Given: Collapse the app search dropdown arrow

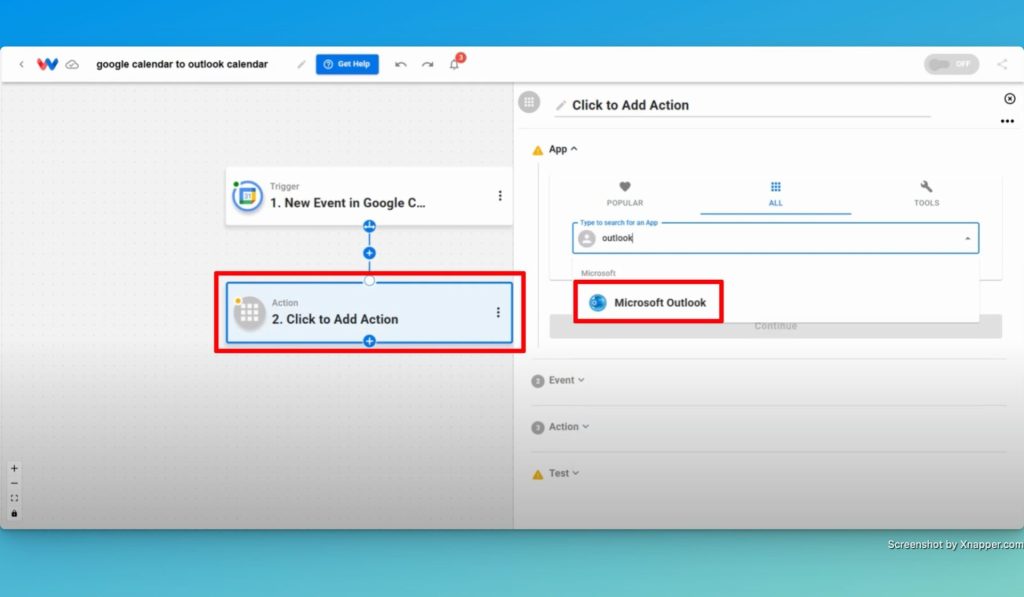Looking at the screenshot, I should 967,238.
